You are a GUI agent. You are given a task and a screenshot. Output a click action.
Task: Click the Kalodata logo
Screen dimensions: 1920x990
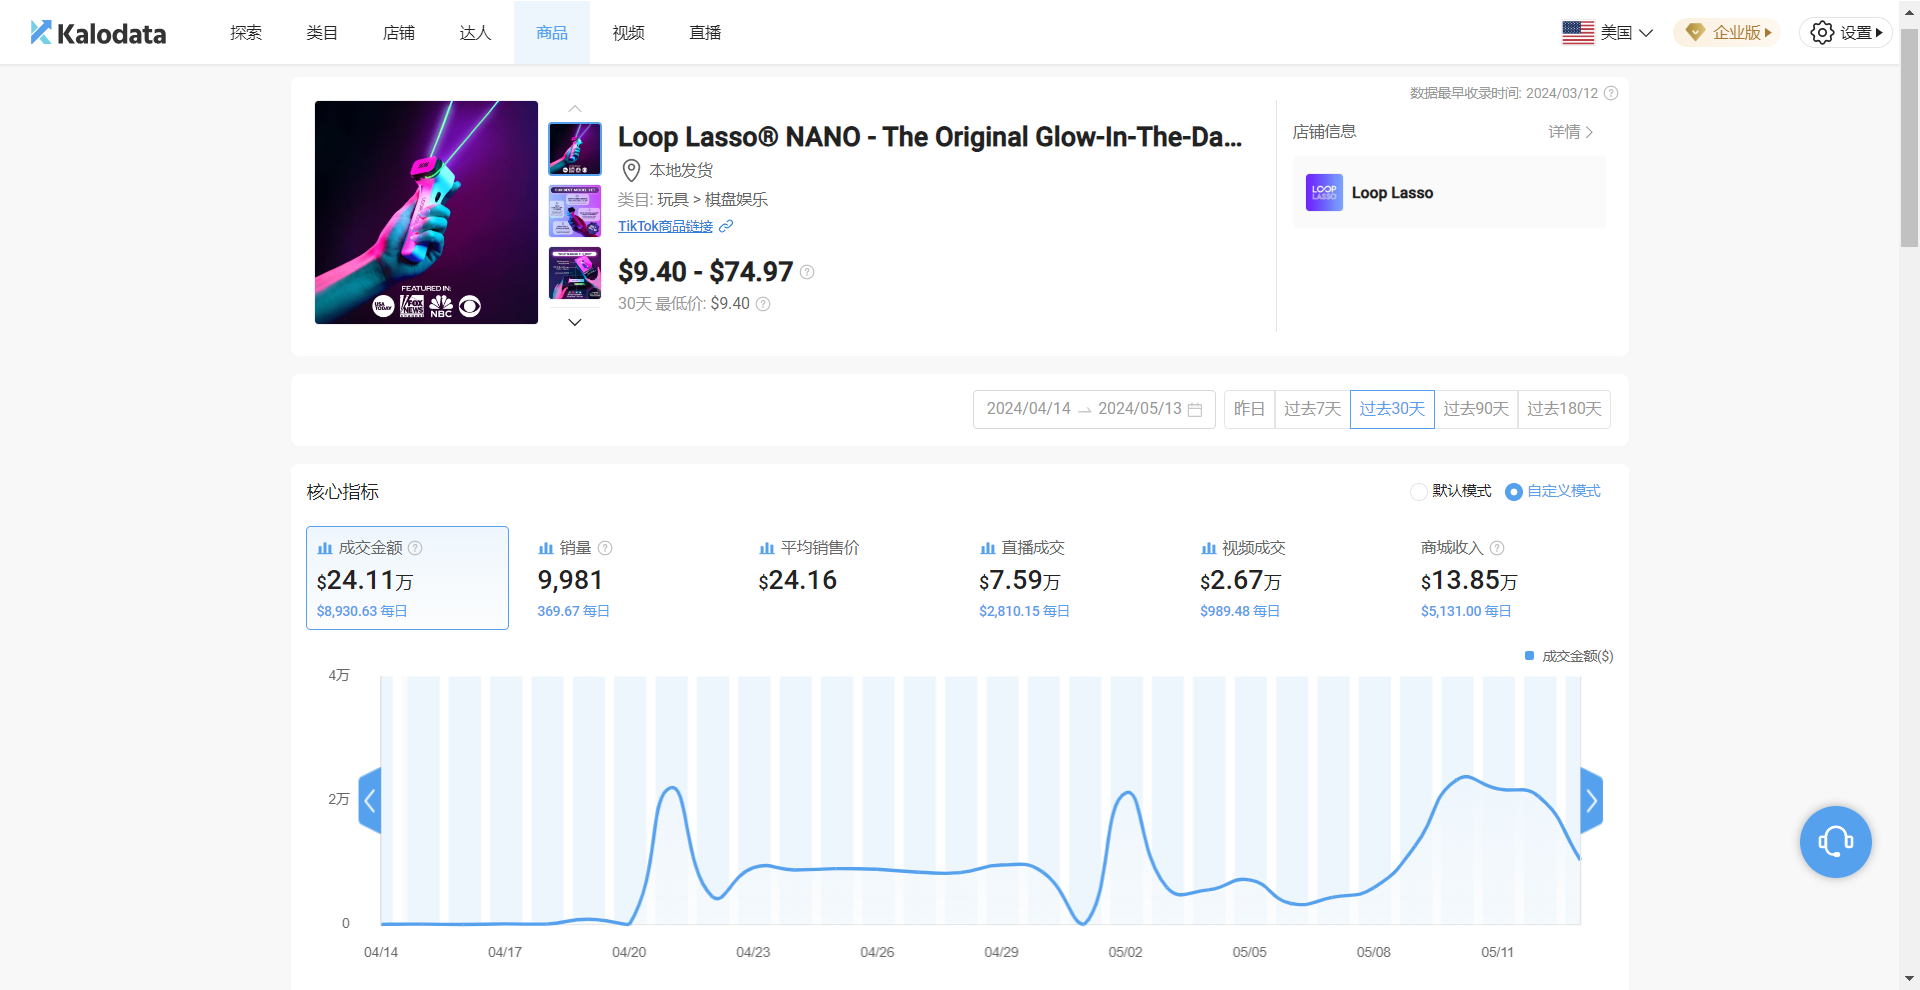click(98, 33)
